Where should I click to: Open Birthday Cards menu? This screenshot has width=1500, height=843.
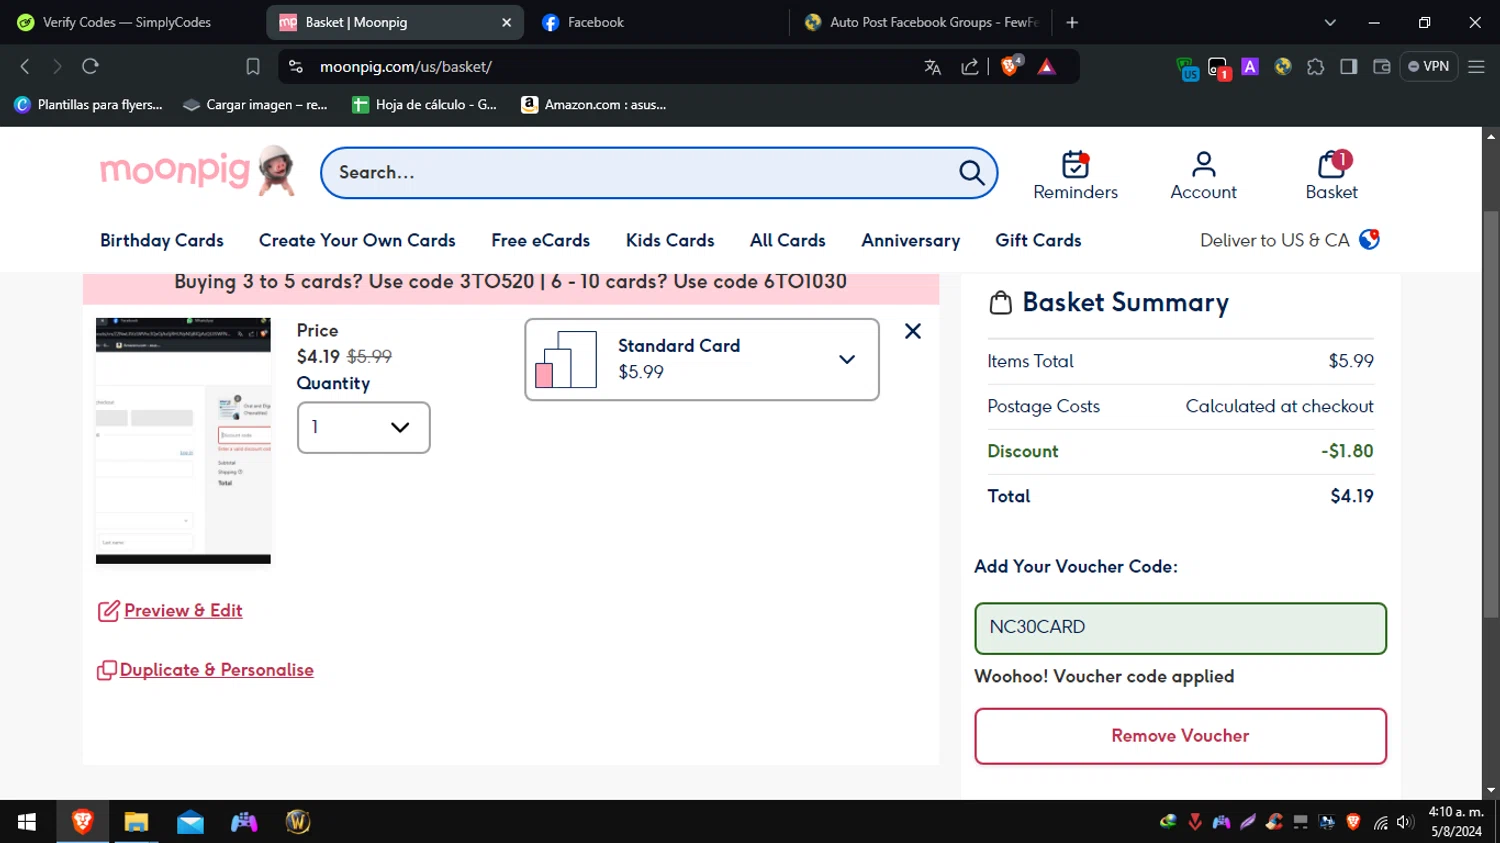click(162, 240)
